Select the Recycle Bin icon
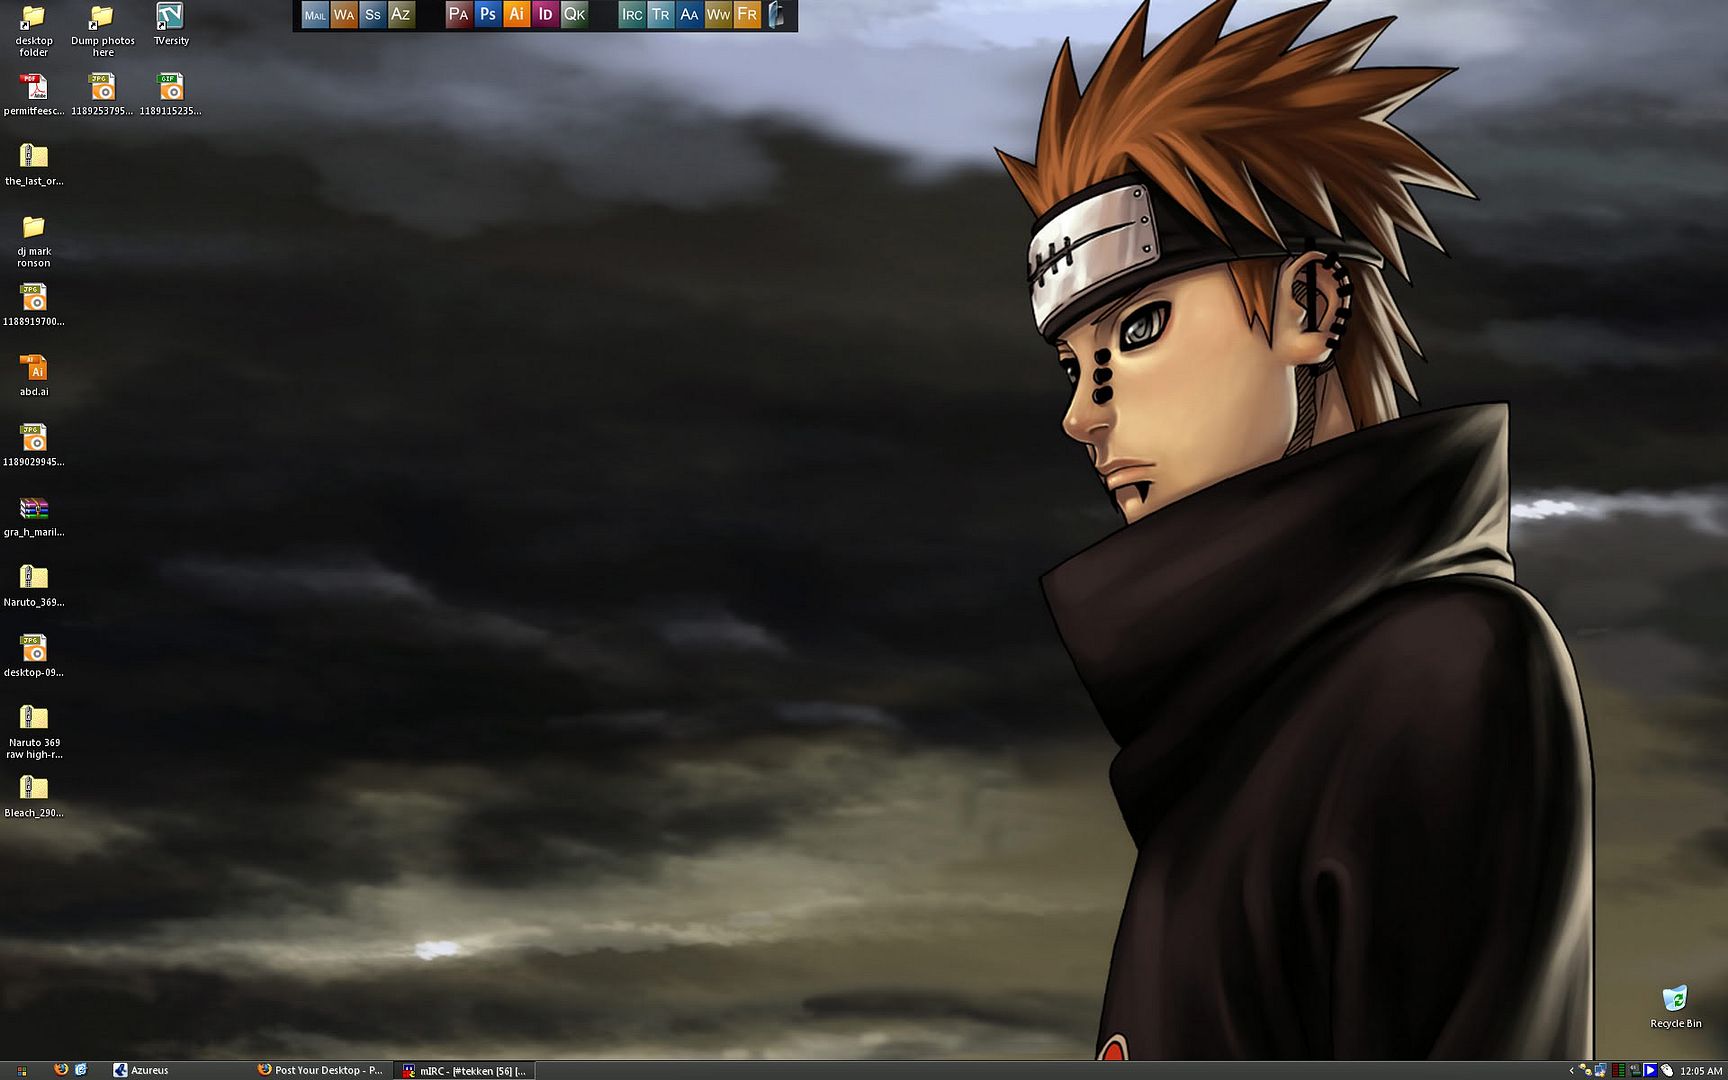This screenshot has width=1728, height=1080. [1675, 1006]
